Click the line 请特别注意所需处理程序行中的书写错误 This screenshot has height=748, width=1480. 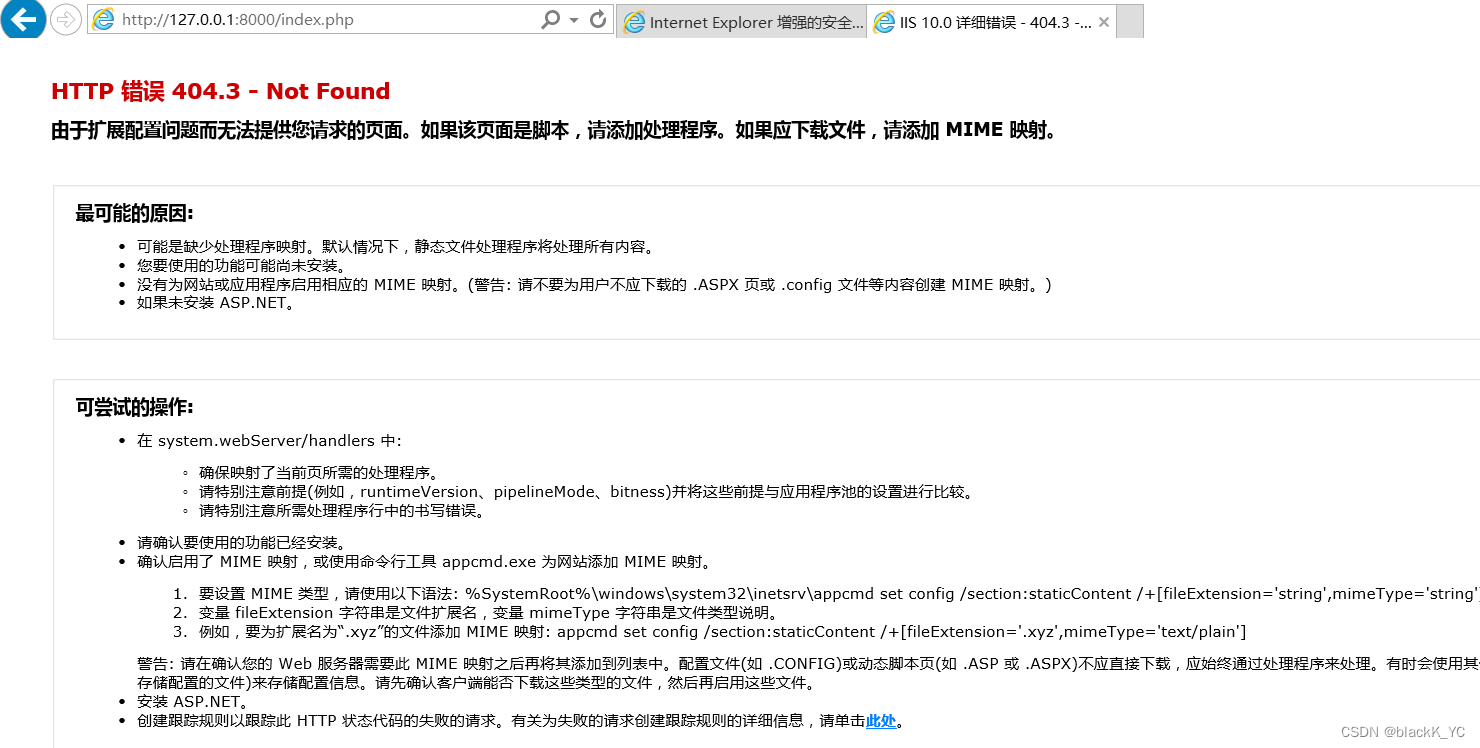click(342, 511)
